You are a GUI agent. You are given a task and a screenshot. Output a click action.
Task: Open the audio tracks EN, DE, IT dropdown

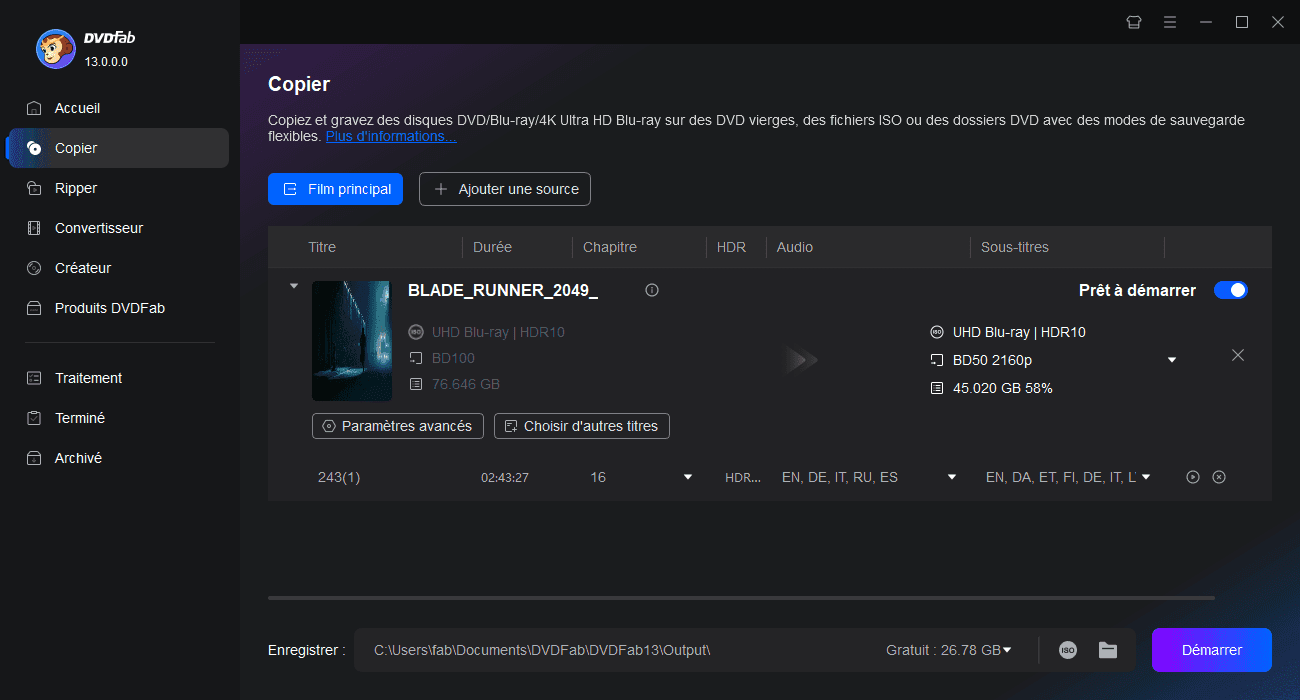tap(952, 477)
